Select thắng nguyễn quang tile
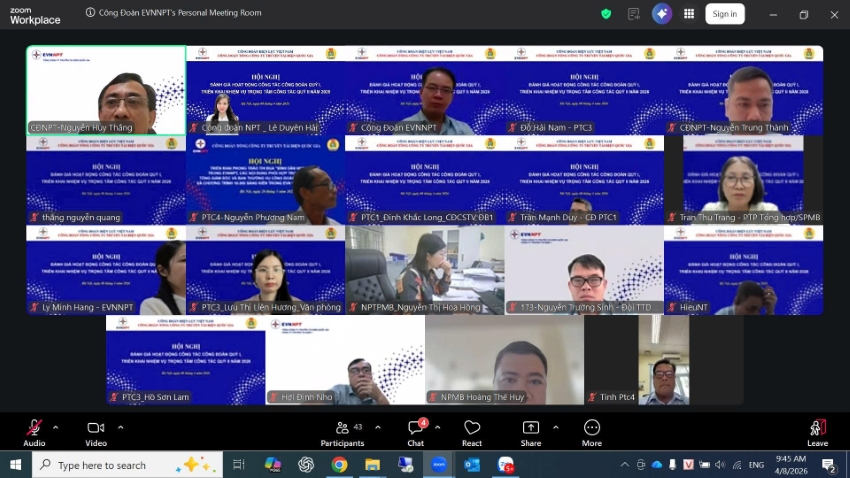 tap(106, 180)
